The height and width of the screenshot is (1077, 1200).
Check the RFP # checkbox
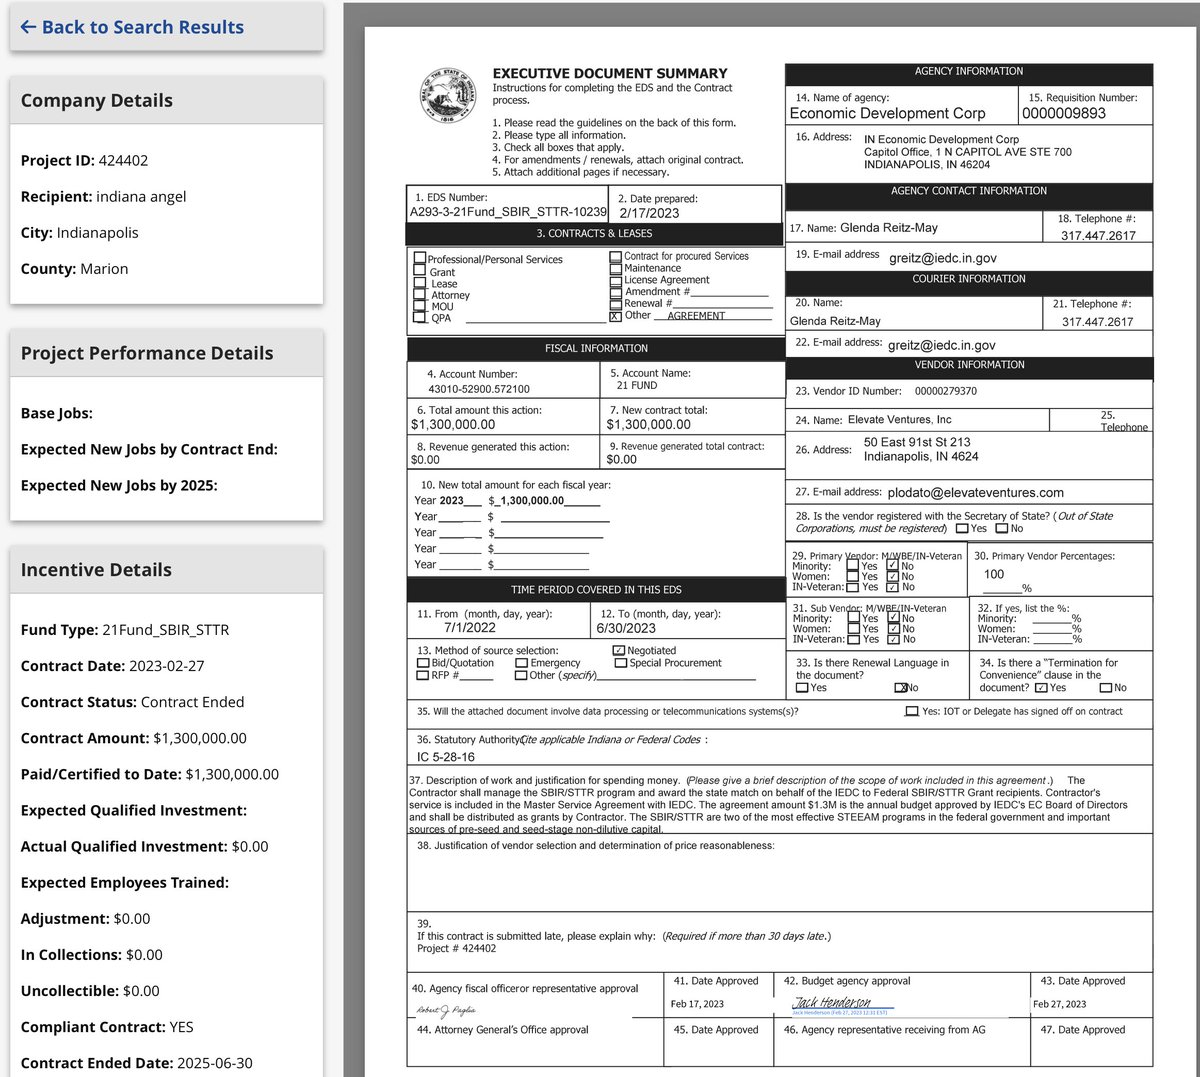pos(423,675)
